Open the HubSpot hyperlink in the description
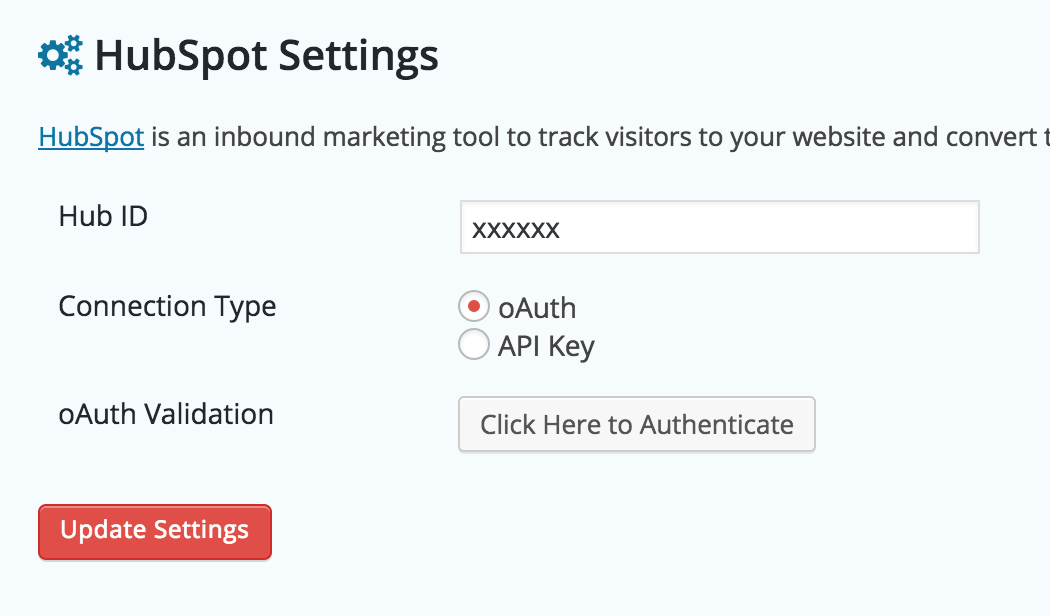 tap(91, 136)
